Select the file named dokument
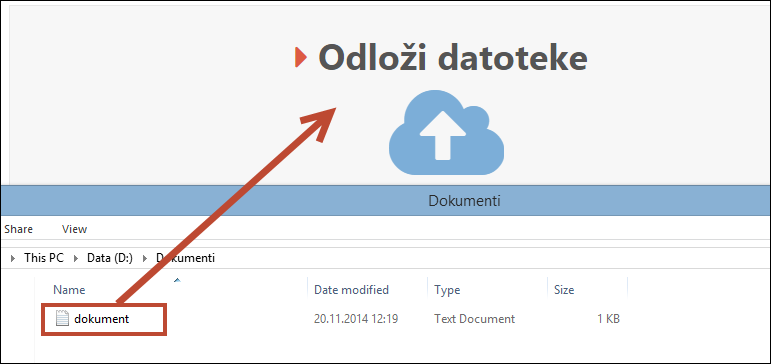This screenshot has width=771, height=364. [102, 319]
